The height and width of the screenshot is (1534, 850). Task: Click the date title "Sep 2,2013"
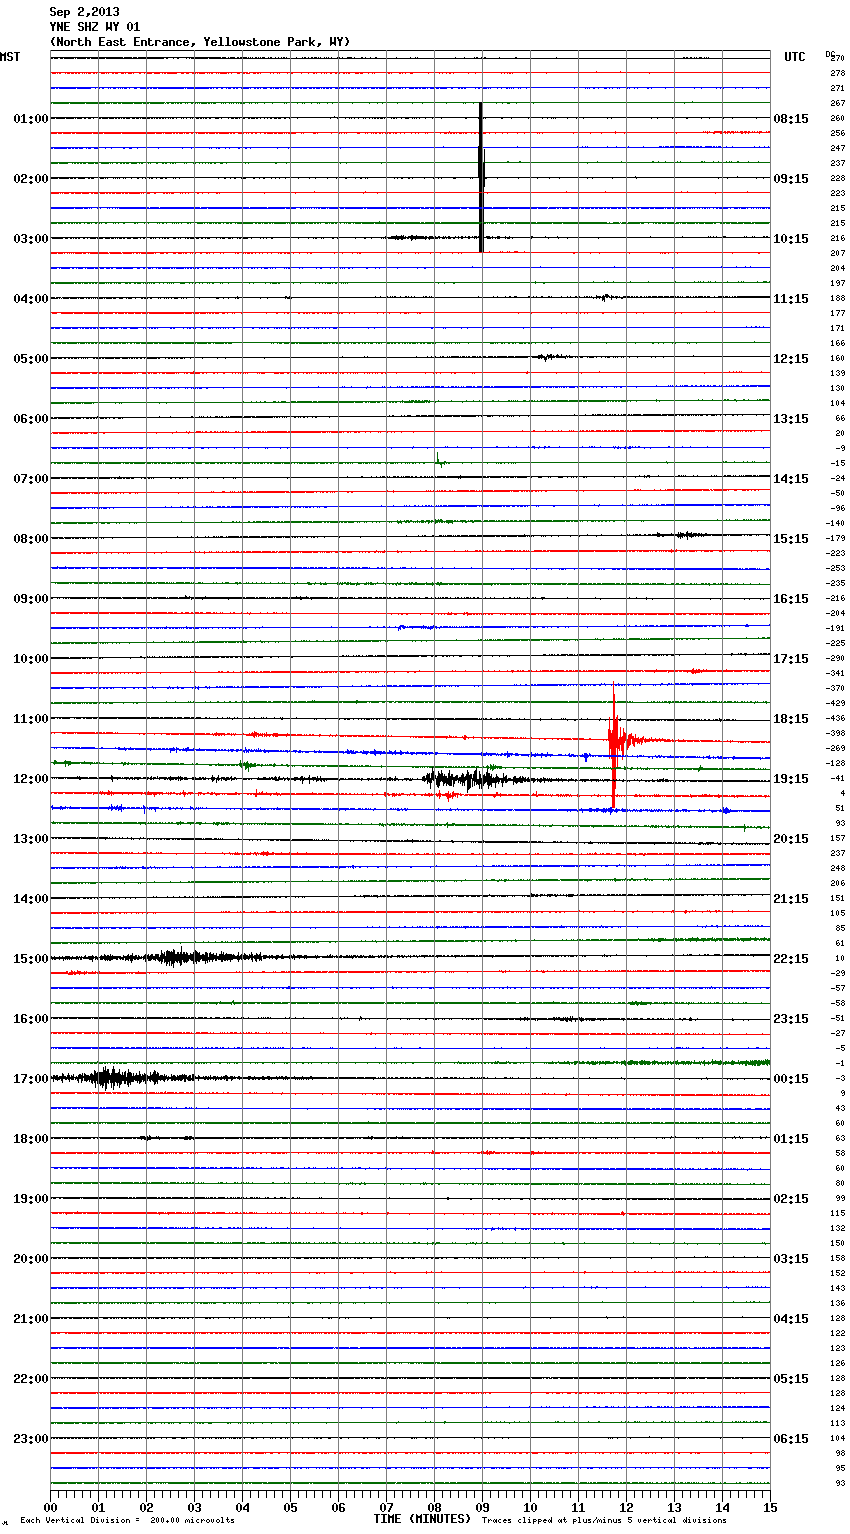point(84,12)
